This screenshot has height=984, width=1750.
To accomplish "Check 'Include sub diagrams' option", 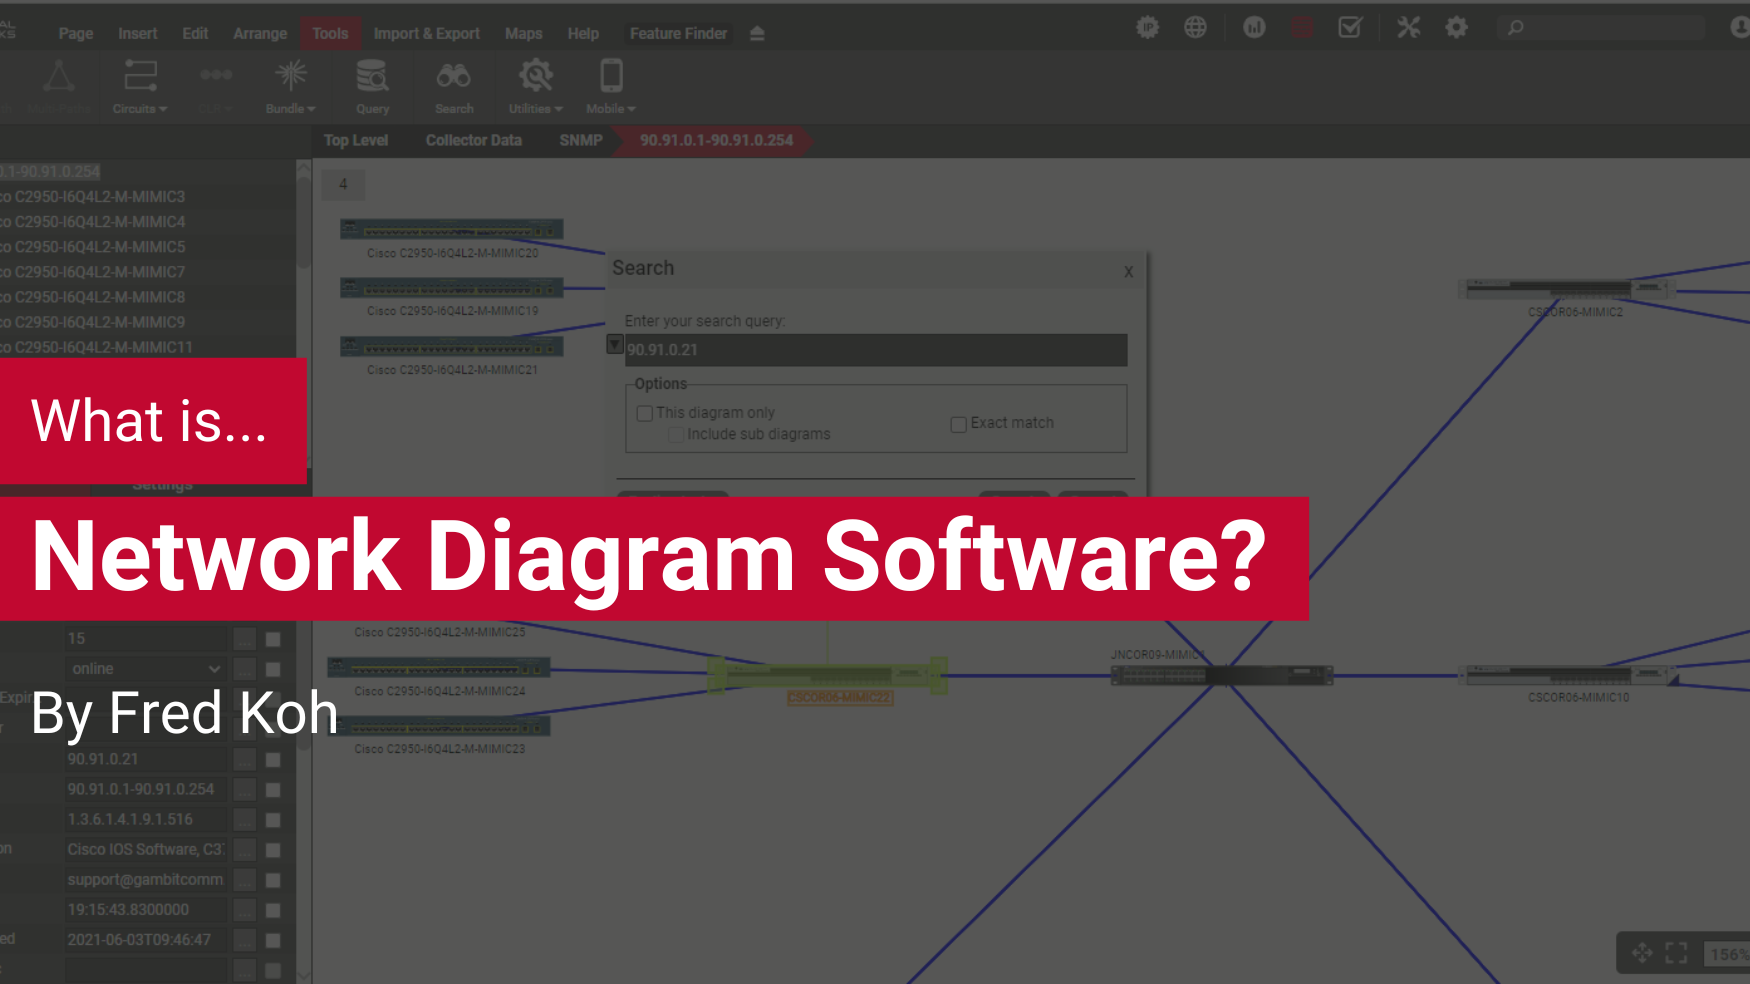I will point(676,434).
